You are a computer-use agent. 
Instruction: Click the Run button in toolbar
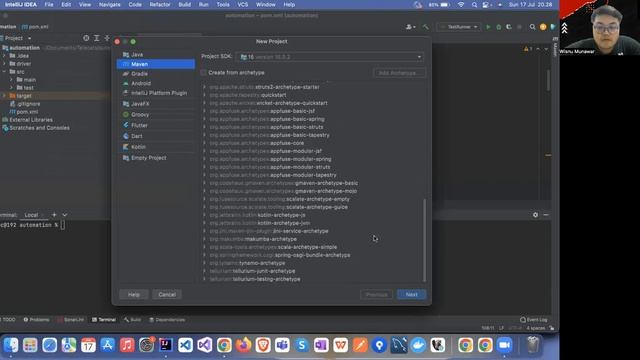tap(488, 27)
